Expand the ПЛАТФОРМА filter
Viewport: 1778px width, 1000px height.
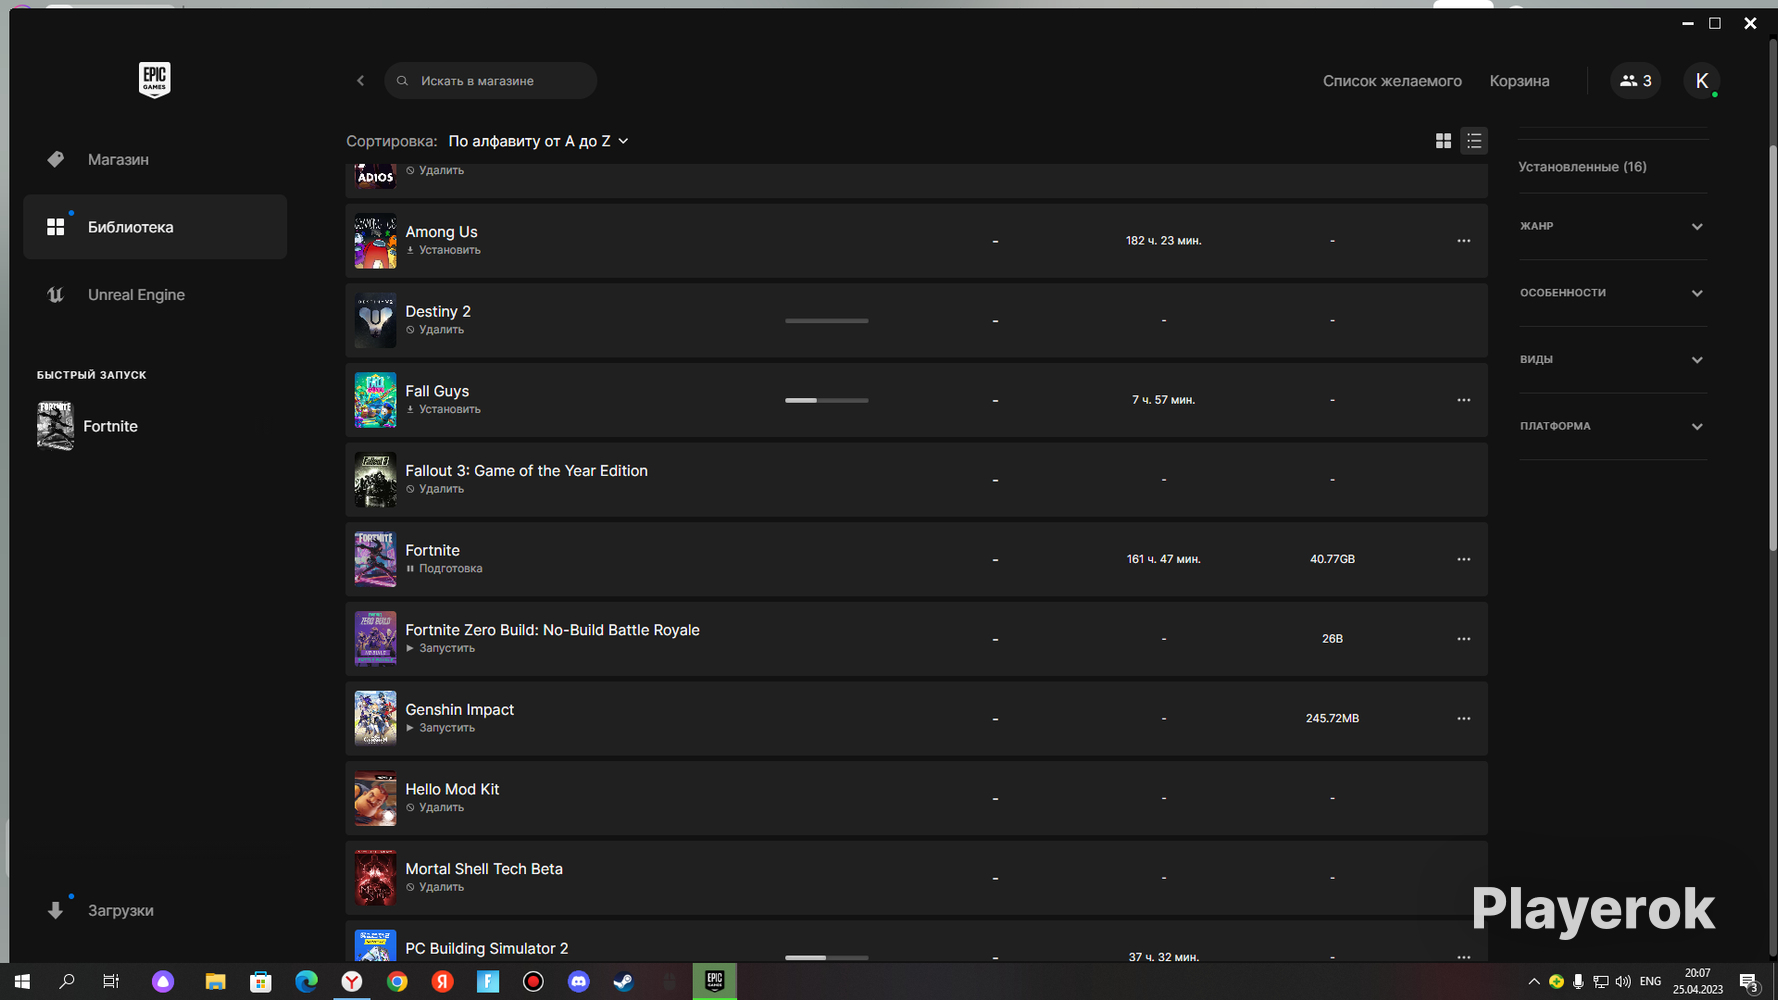[1612, 426]
